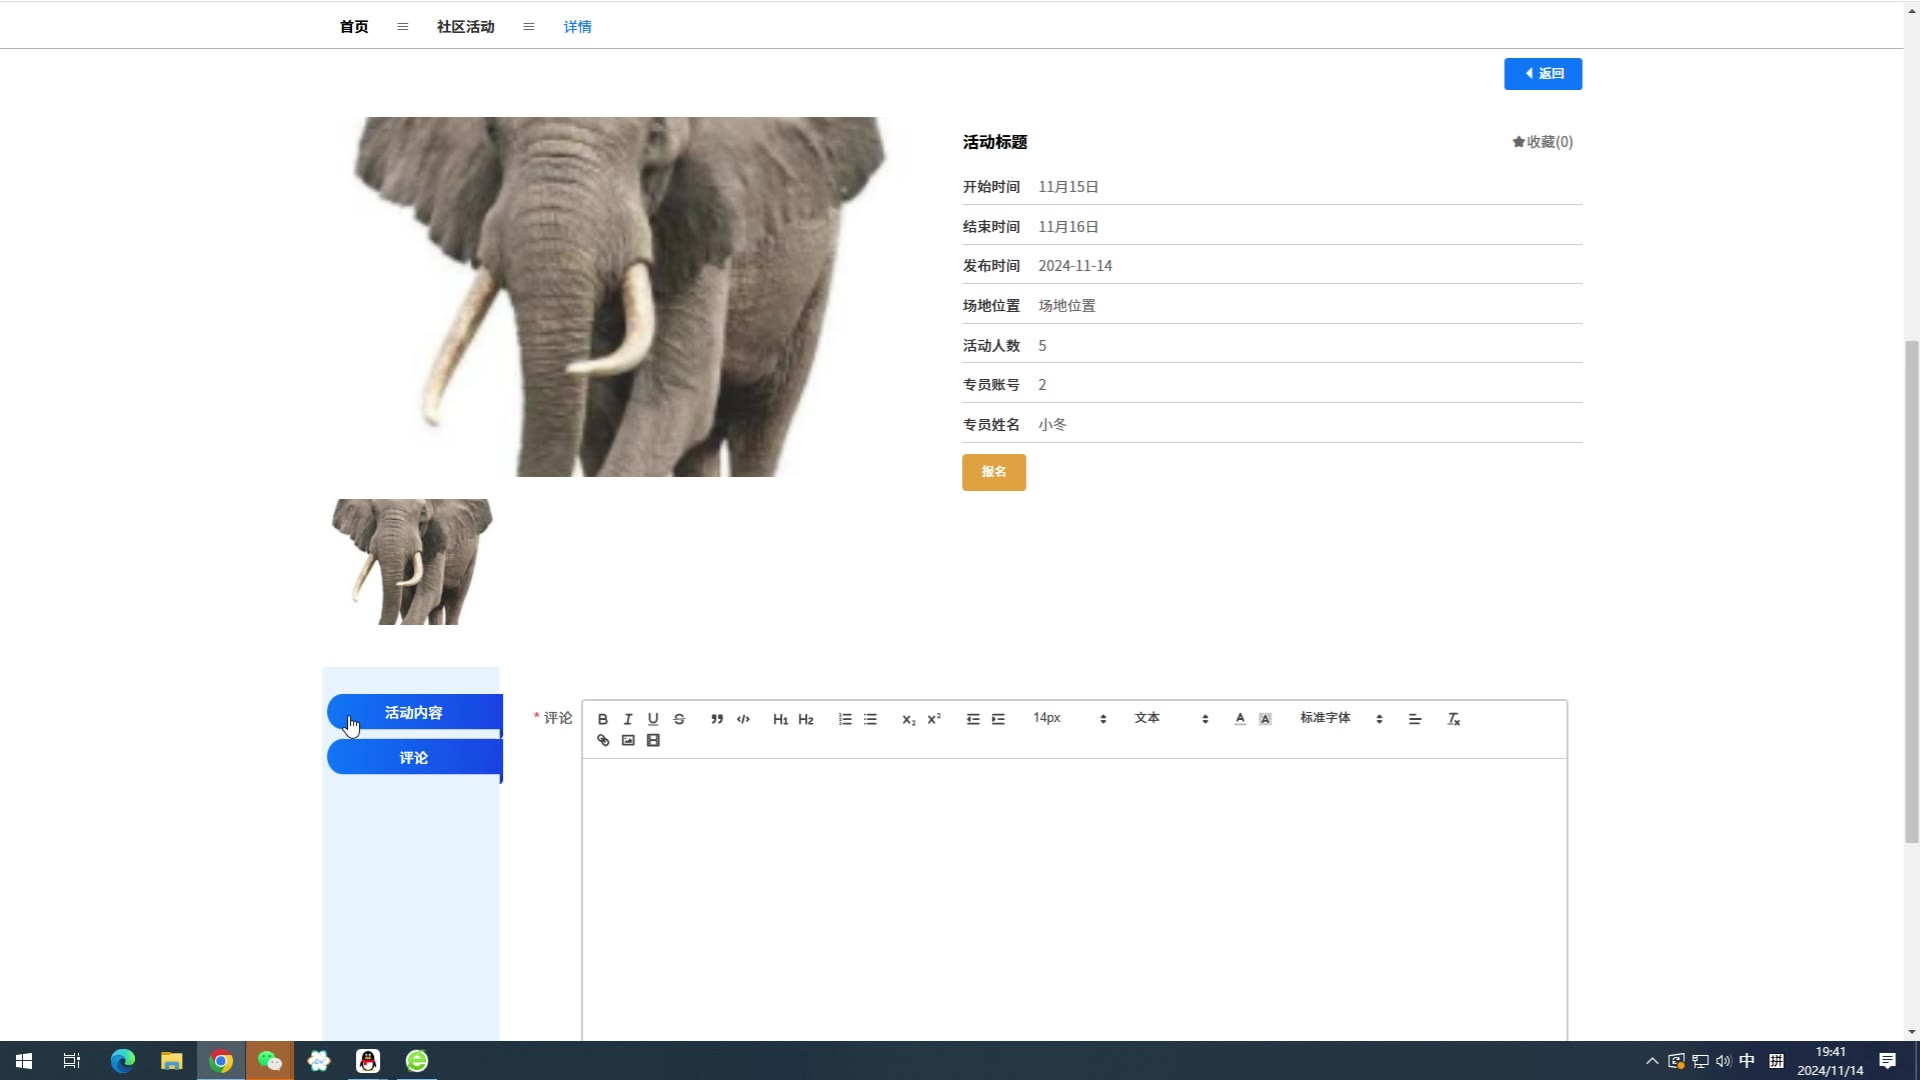
Task: Apply ordered list formatting
Action: coord(845,719)
